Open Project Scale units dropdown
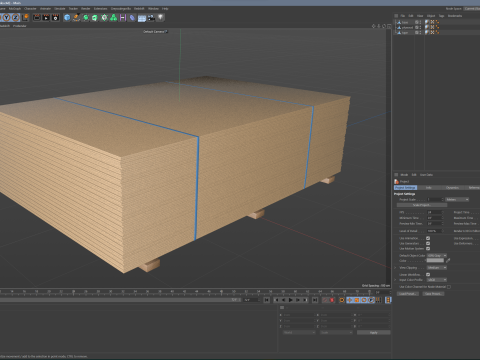 [x=457, y=199]
